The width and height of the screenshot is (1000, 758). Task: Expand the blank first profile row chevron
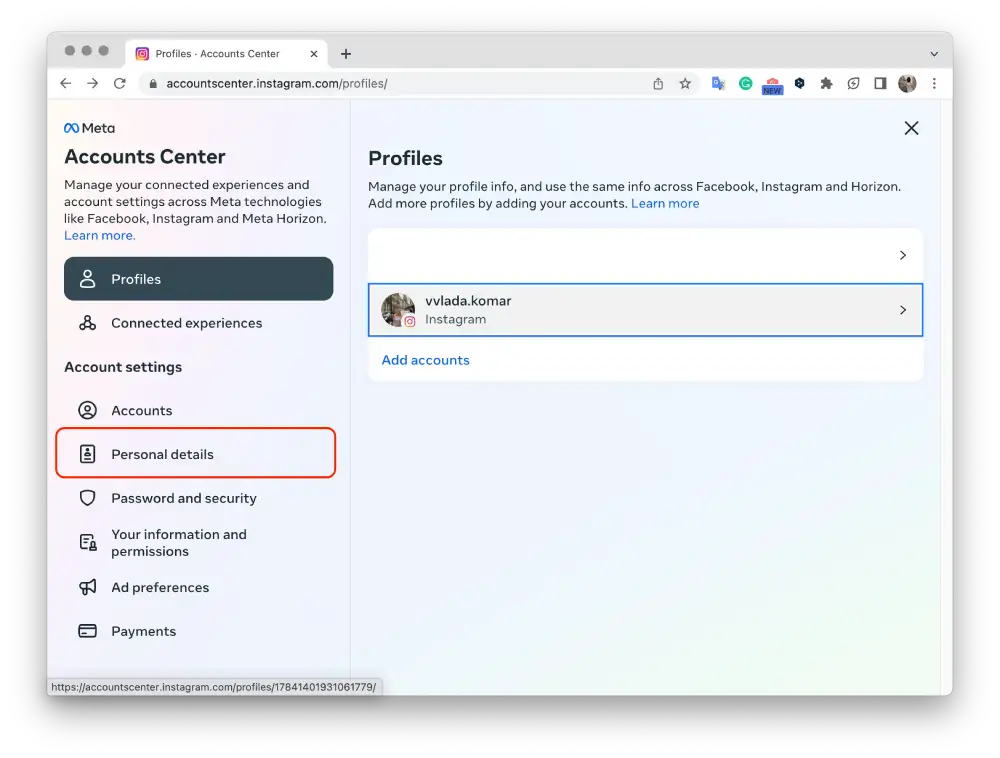(x=902, y=255)
